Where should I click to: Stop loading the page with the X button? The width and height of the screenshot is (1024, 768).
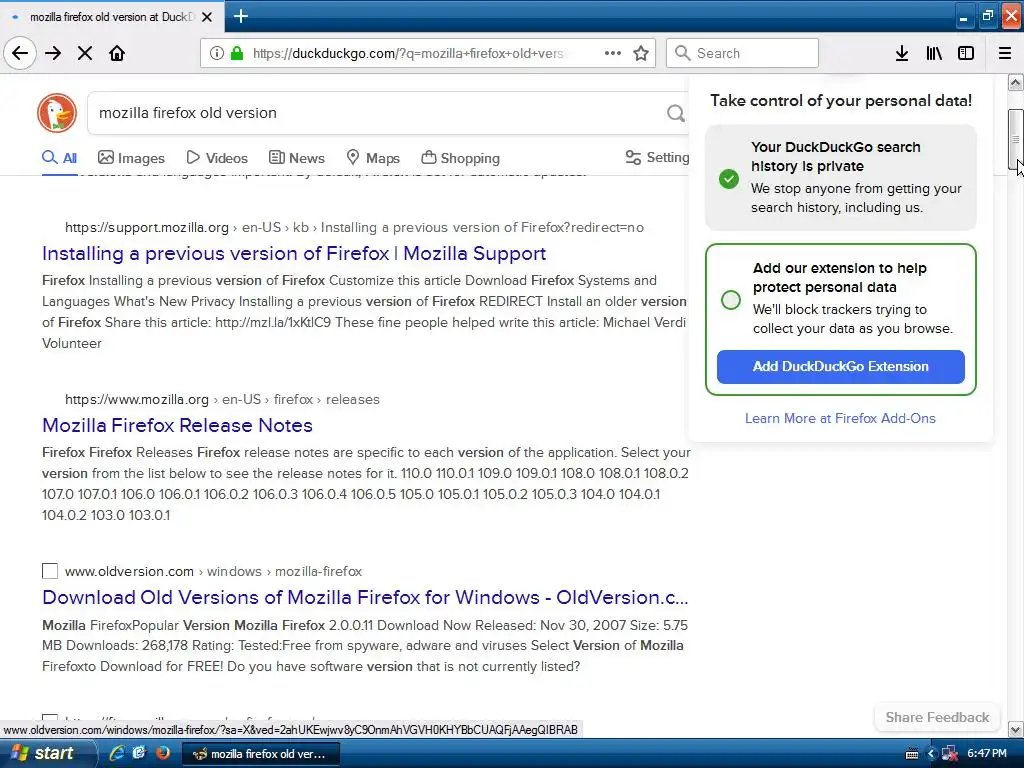[85, 53]
